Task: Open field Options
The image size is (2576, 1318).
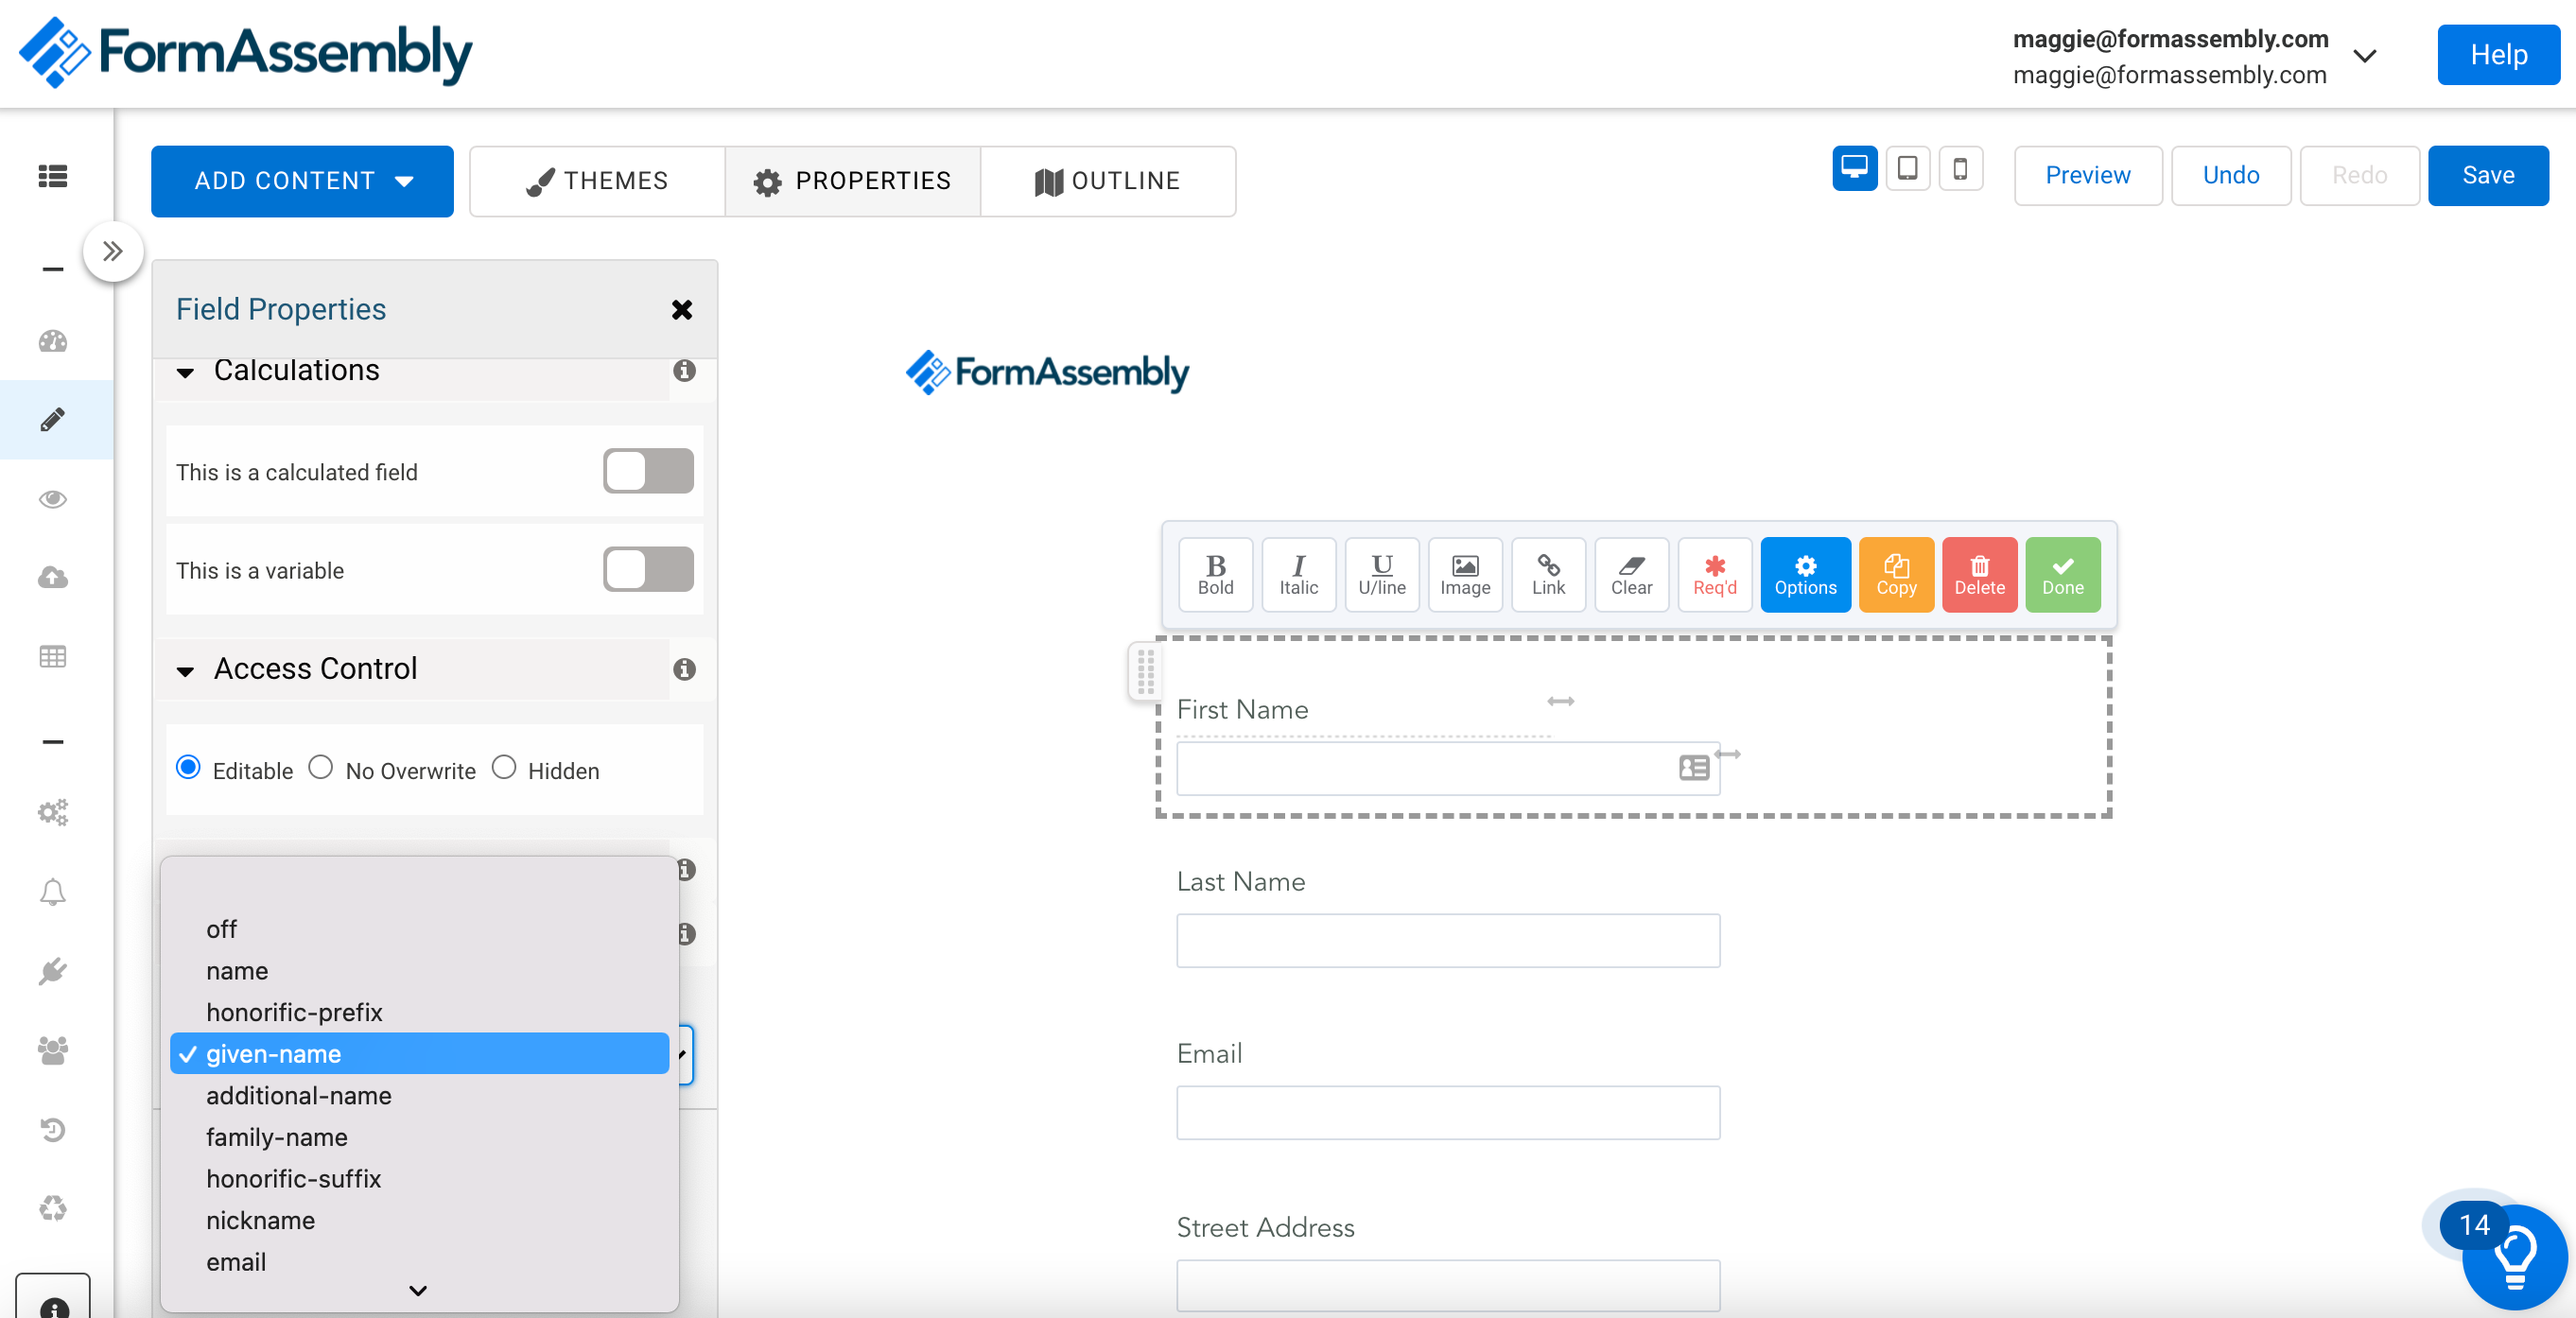Action: [x=1805, y=575]
